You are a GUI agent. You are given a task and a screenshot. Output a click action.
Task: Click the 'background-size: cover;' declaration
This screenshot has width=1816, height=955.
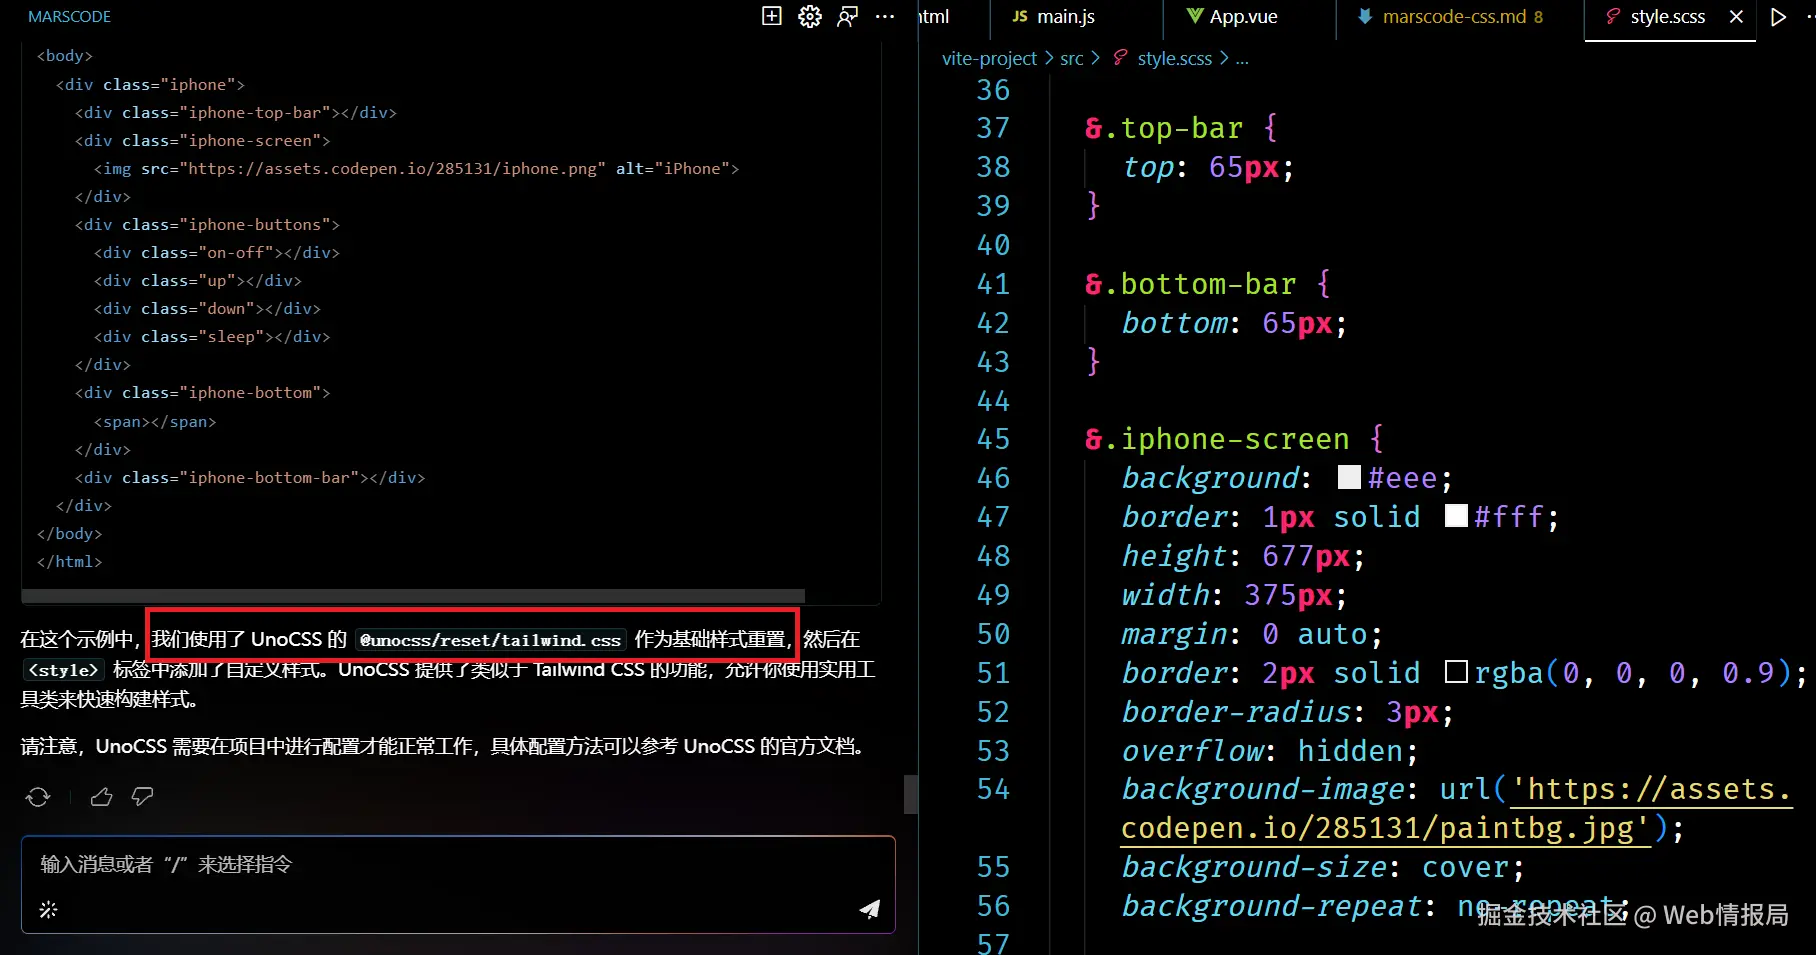(1323, 868)
